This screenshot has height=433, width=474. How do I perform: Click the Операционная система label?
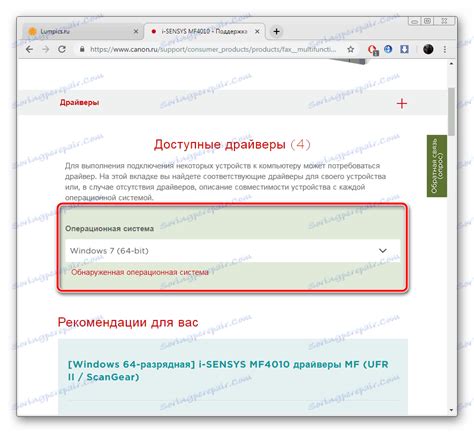coord(109,228)
